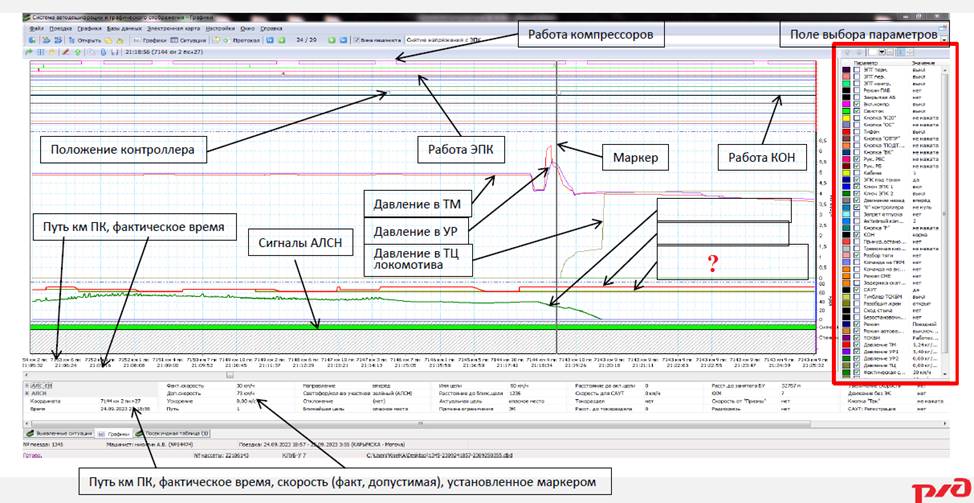The height and width of the screenshot is (503, 974).
Task: Click the Ситуация toolbar button
Action: tap(192, 39)
